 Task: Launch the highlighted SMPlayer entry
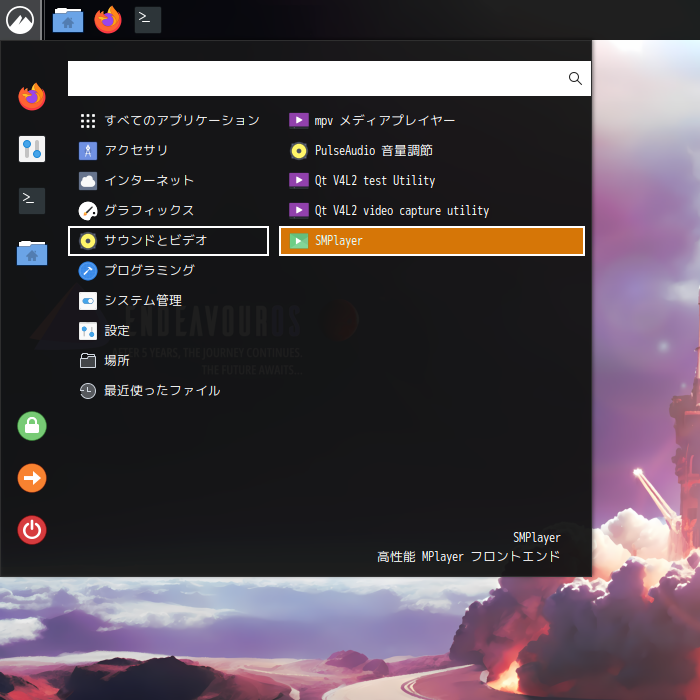coord(432,241)
